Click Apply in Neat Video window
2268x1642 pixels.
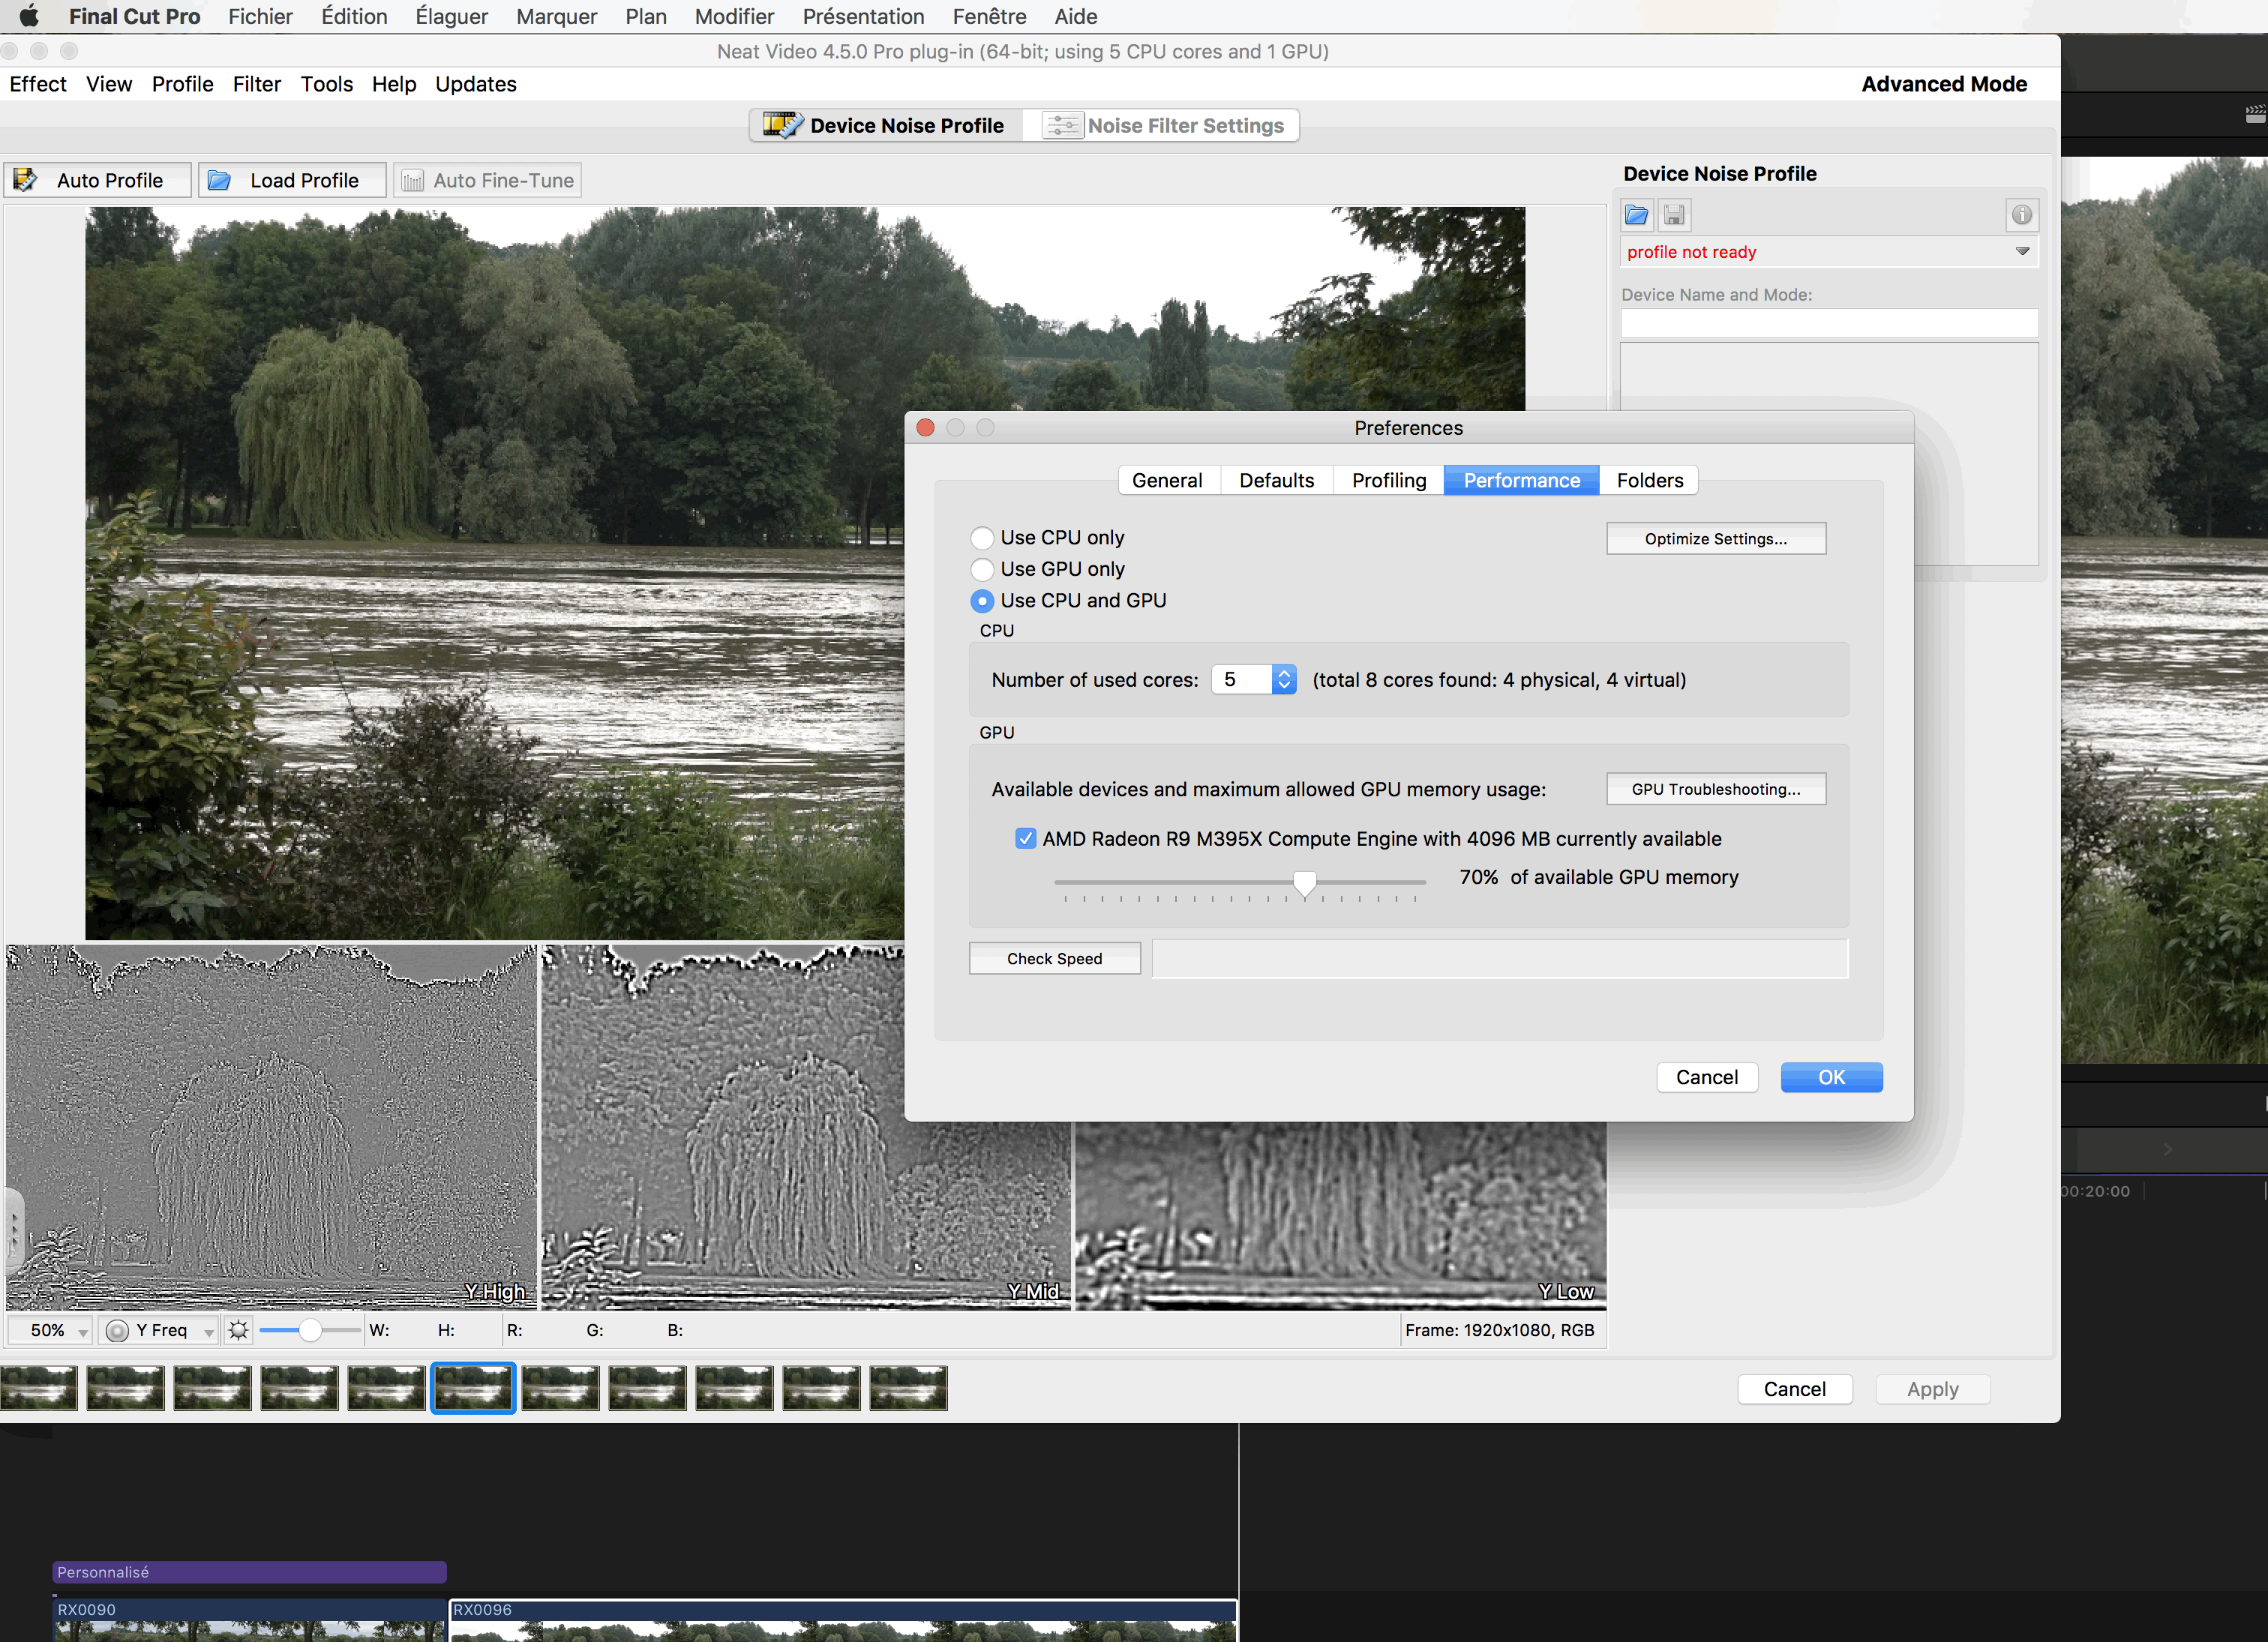(1932, 1389)
